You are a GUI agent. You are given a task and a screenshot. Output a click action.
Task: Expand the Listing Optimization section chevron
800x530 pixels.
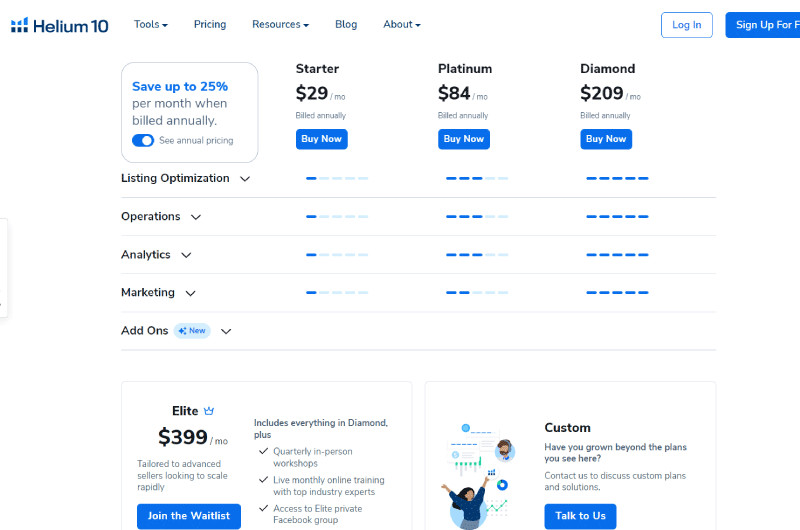245,179
